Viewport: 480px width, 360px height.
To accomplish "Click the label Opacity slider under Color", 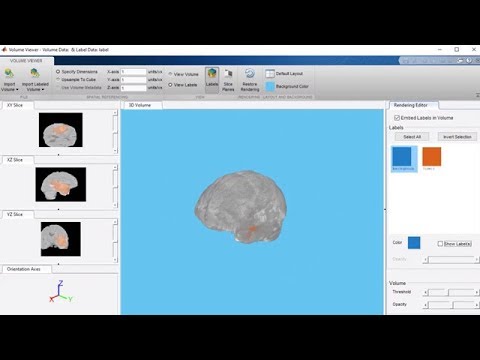I will pyautogui.click(x=452, y=259).
